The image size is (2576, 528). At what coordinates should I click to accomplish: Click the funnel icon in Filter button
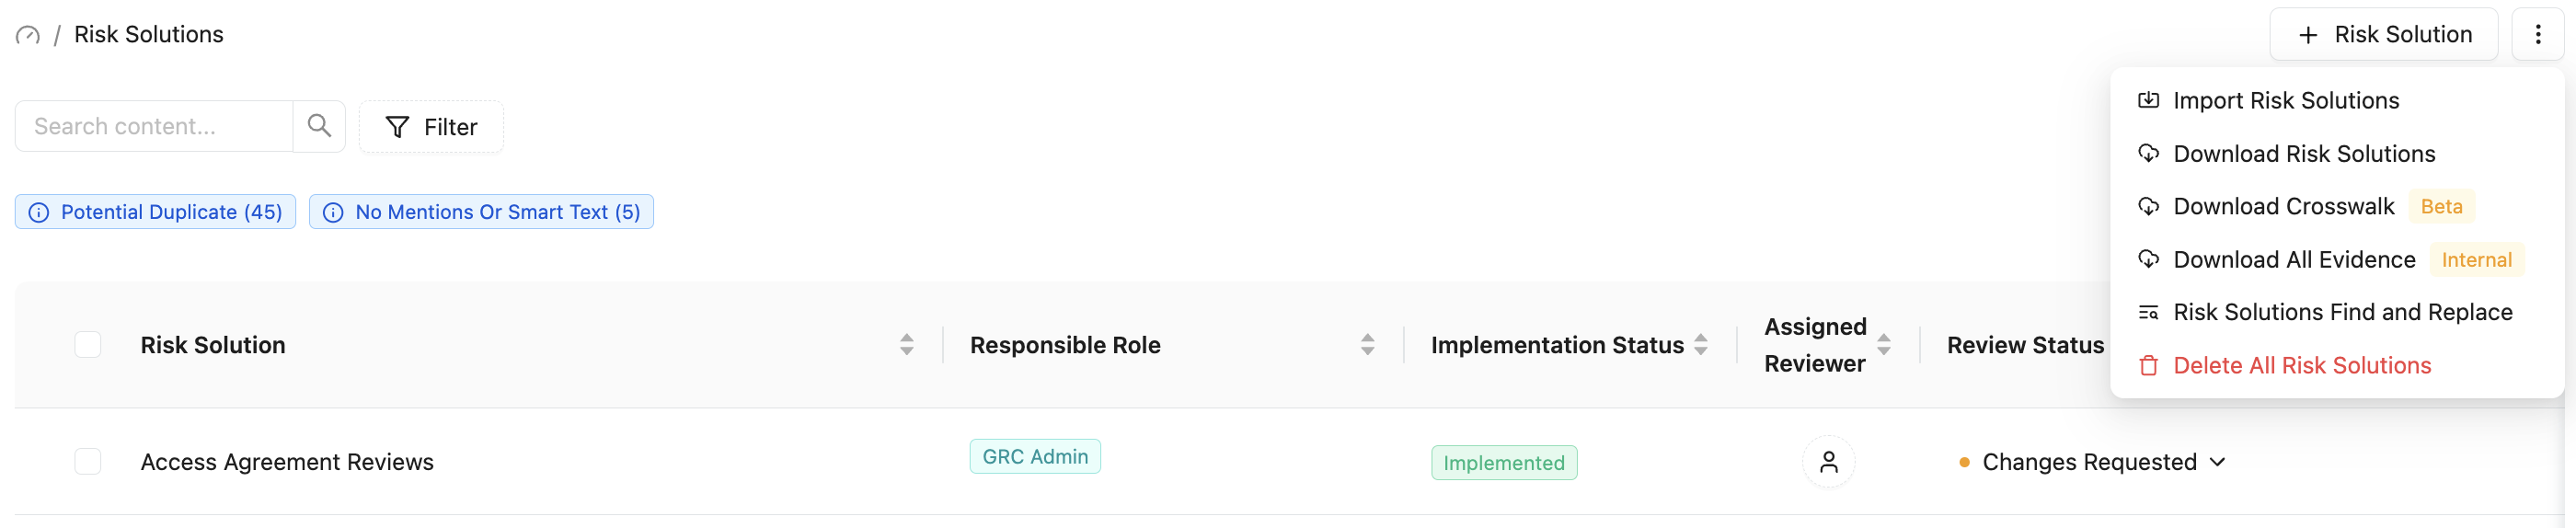coord(397,127)
